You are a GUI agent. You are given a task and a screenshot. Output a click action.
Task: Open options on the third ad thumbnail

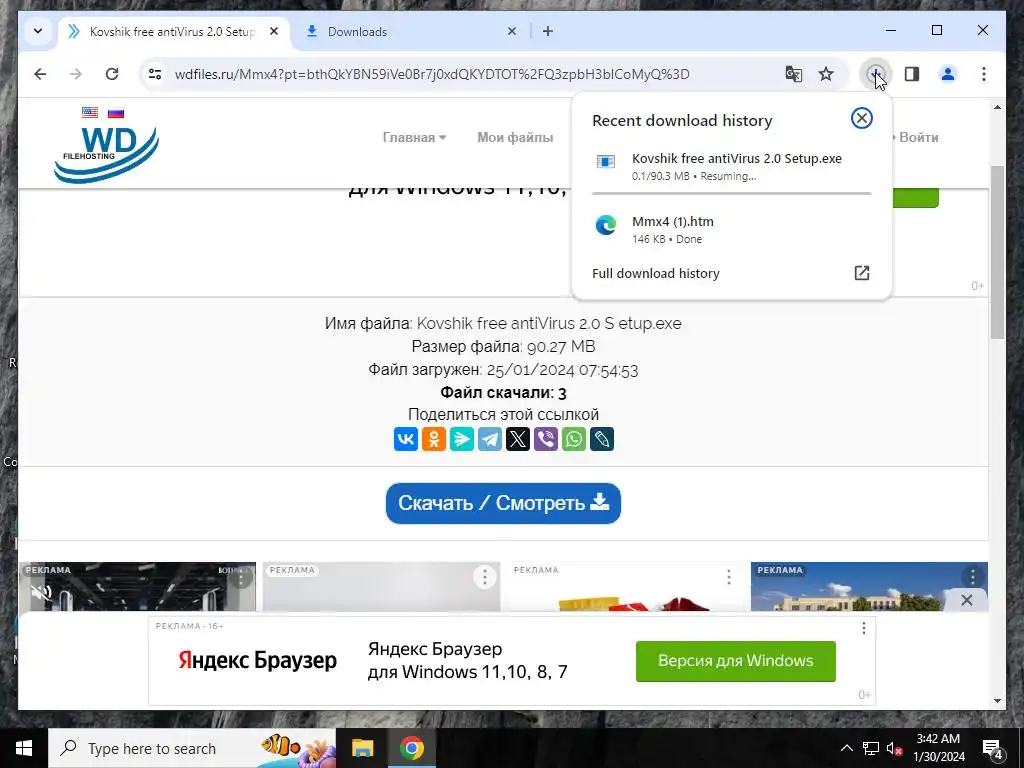729,577
